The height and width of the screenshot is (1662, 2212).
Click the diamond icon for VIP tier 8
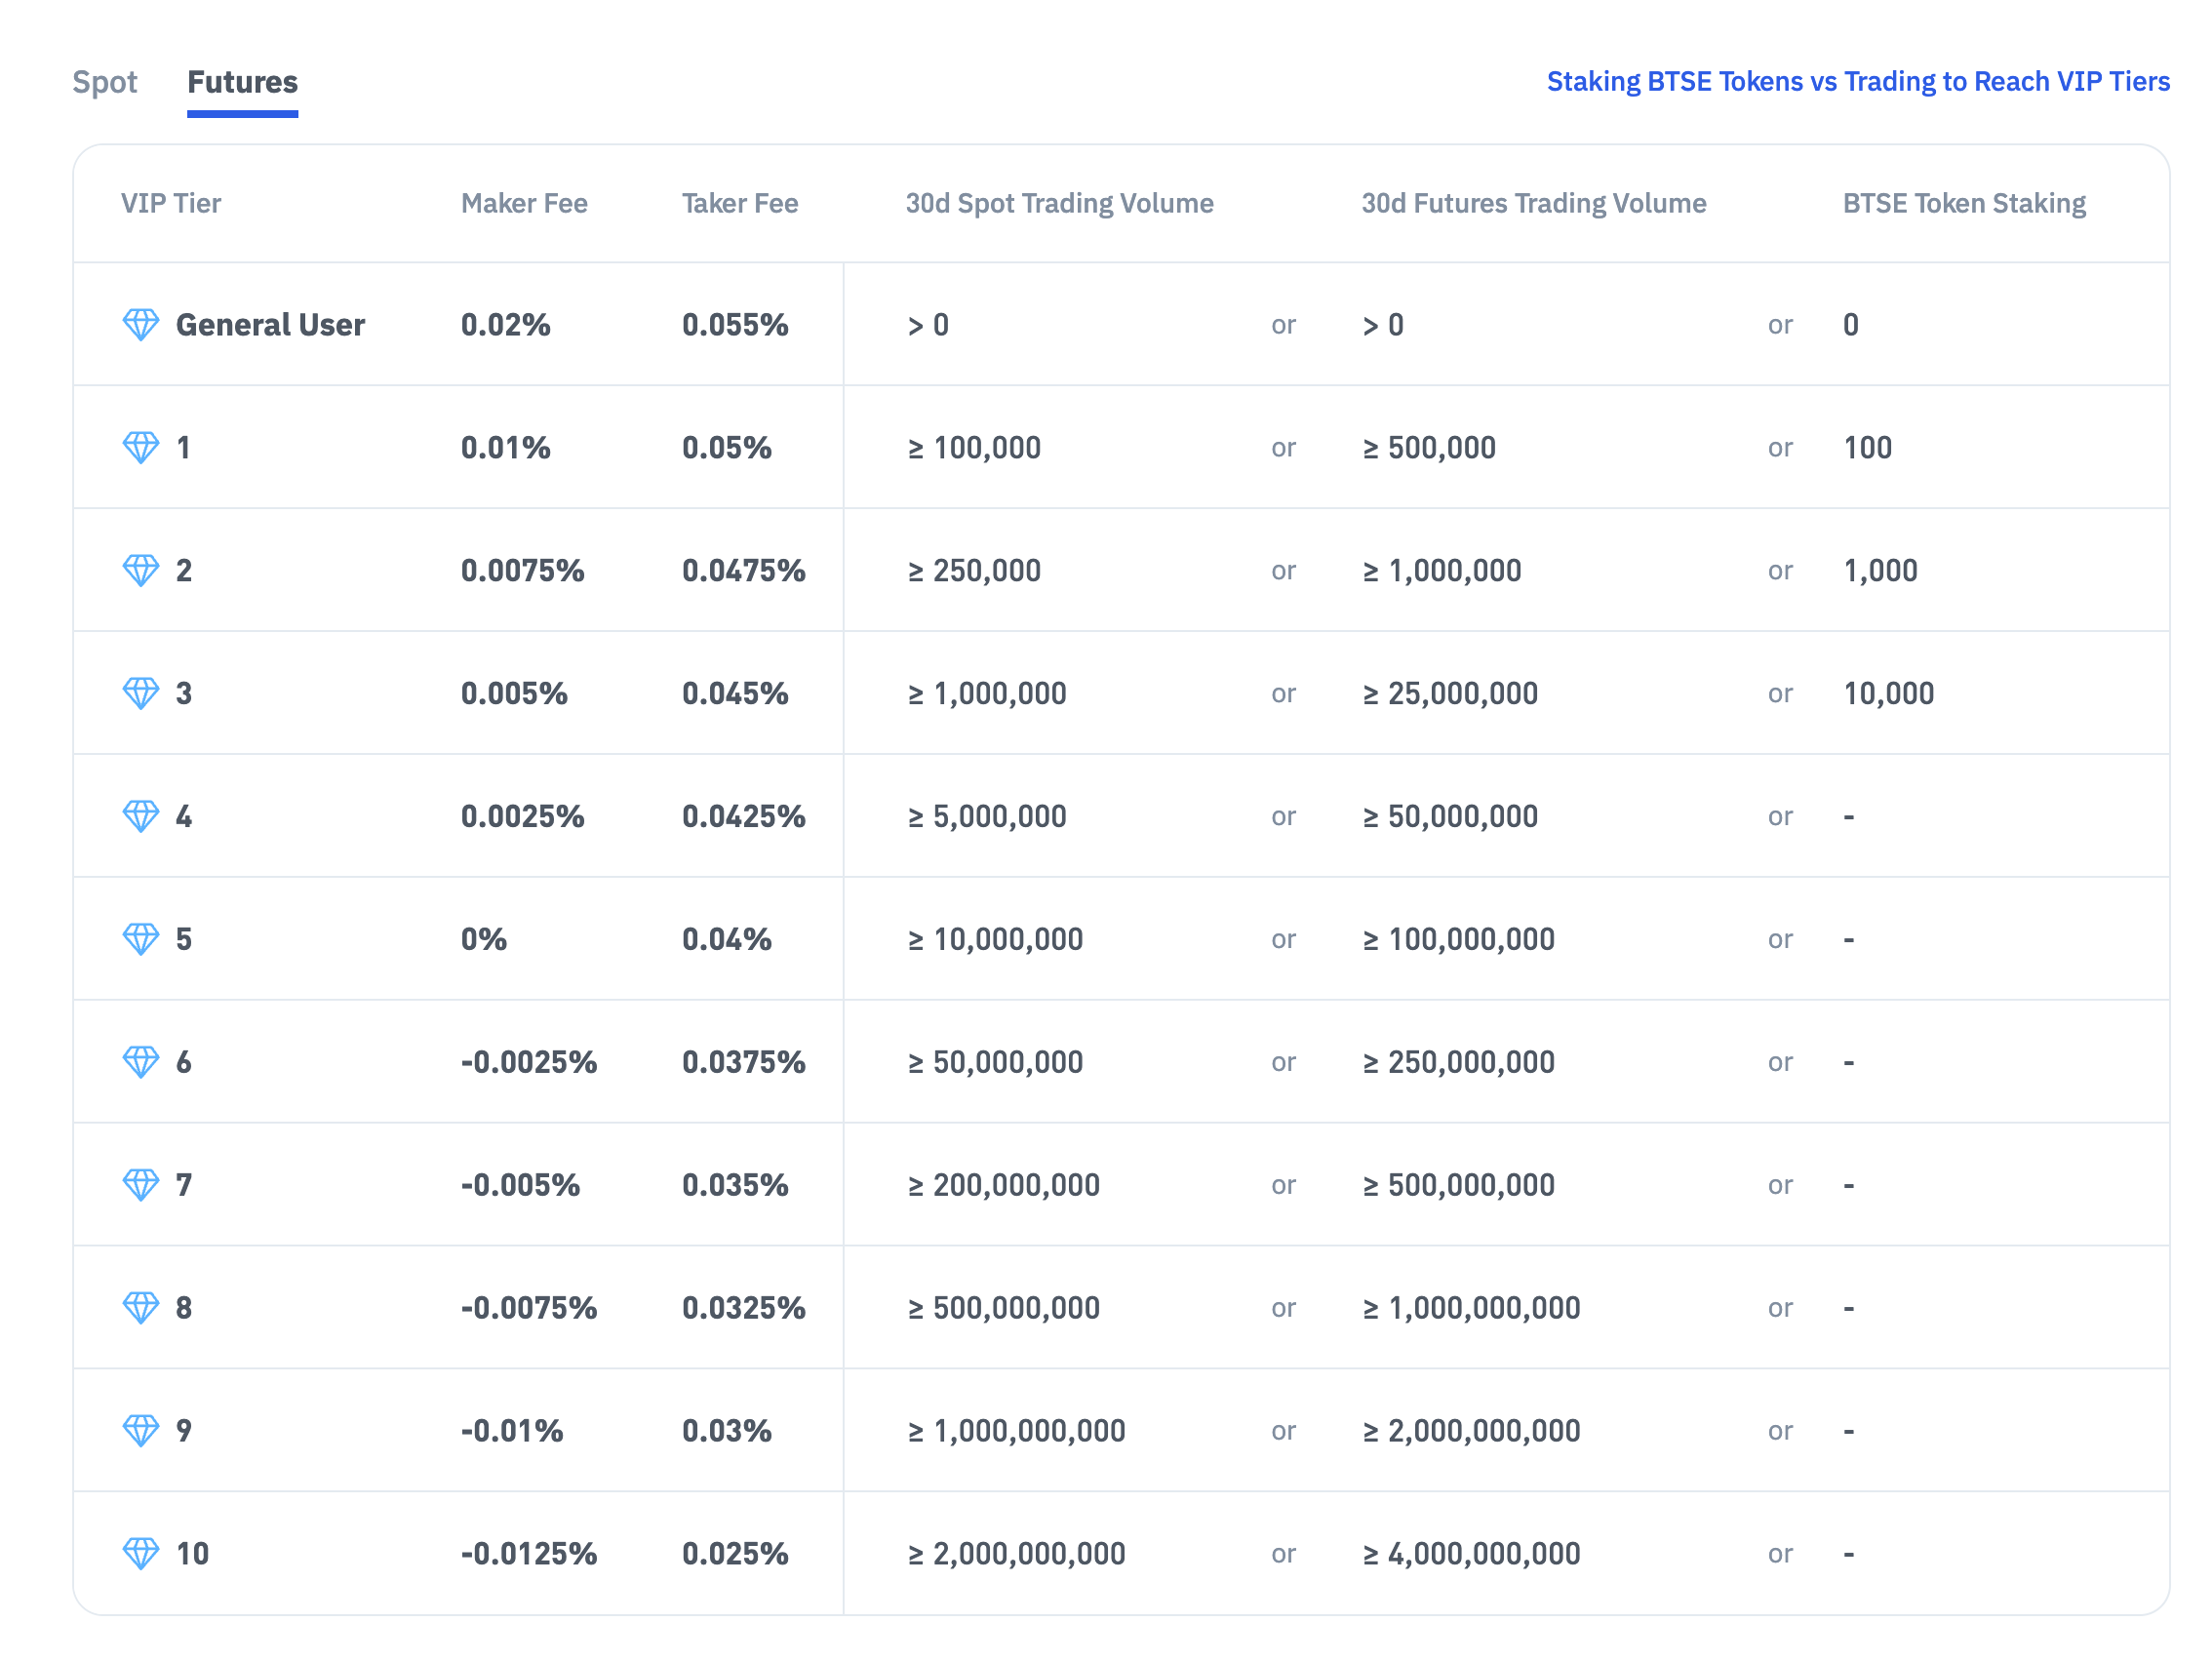(x=141, y=1308)
